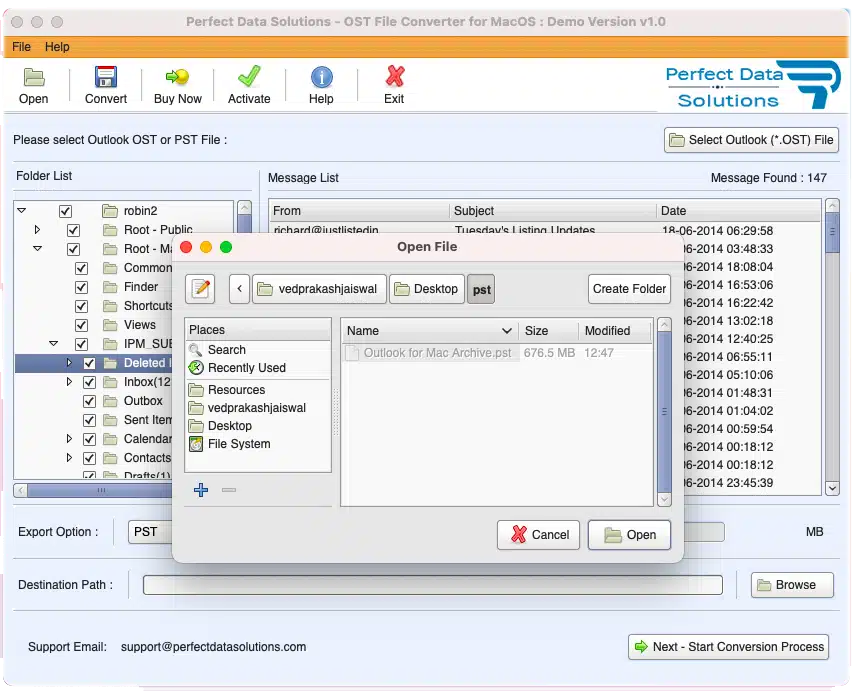Open the Help menu

point(57,47)
